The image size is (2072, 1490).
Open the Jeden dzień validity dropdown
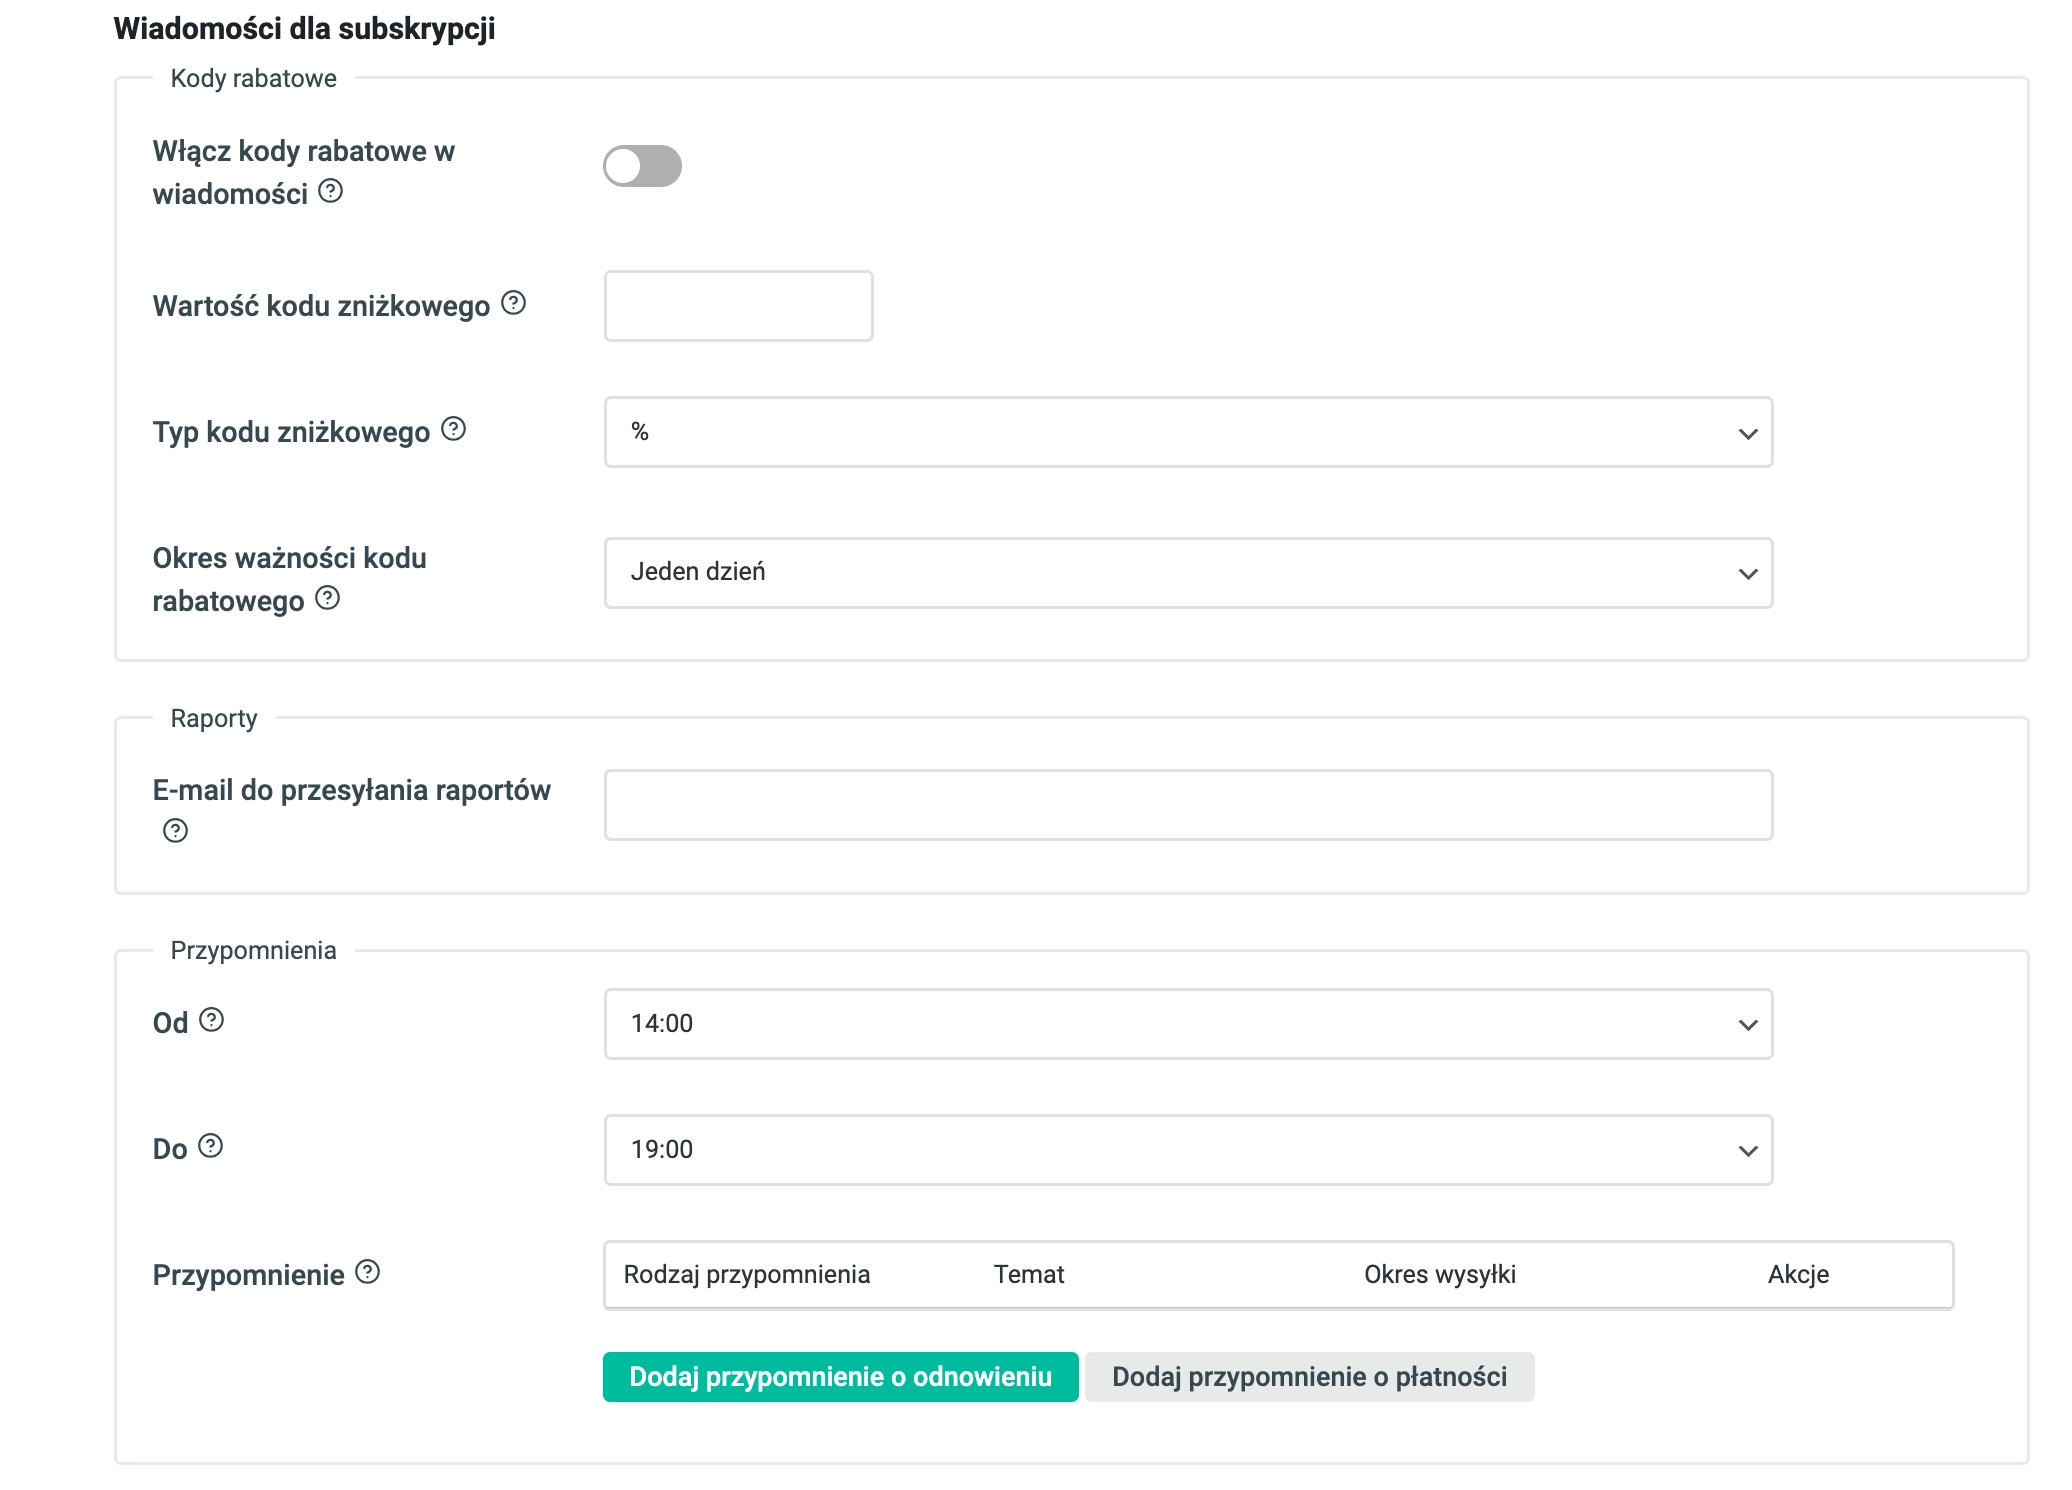tap(1188, 573)
